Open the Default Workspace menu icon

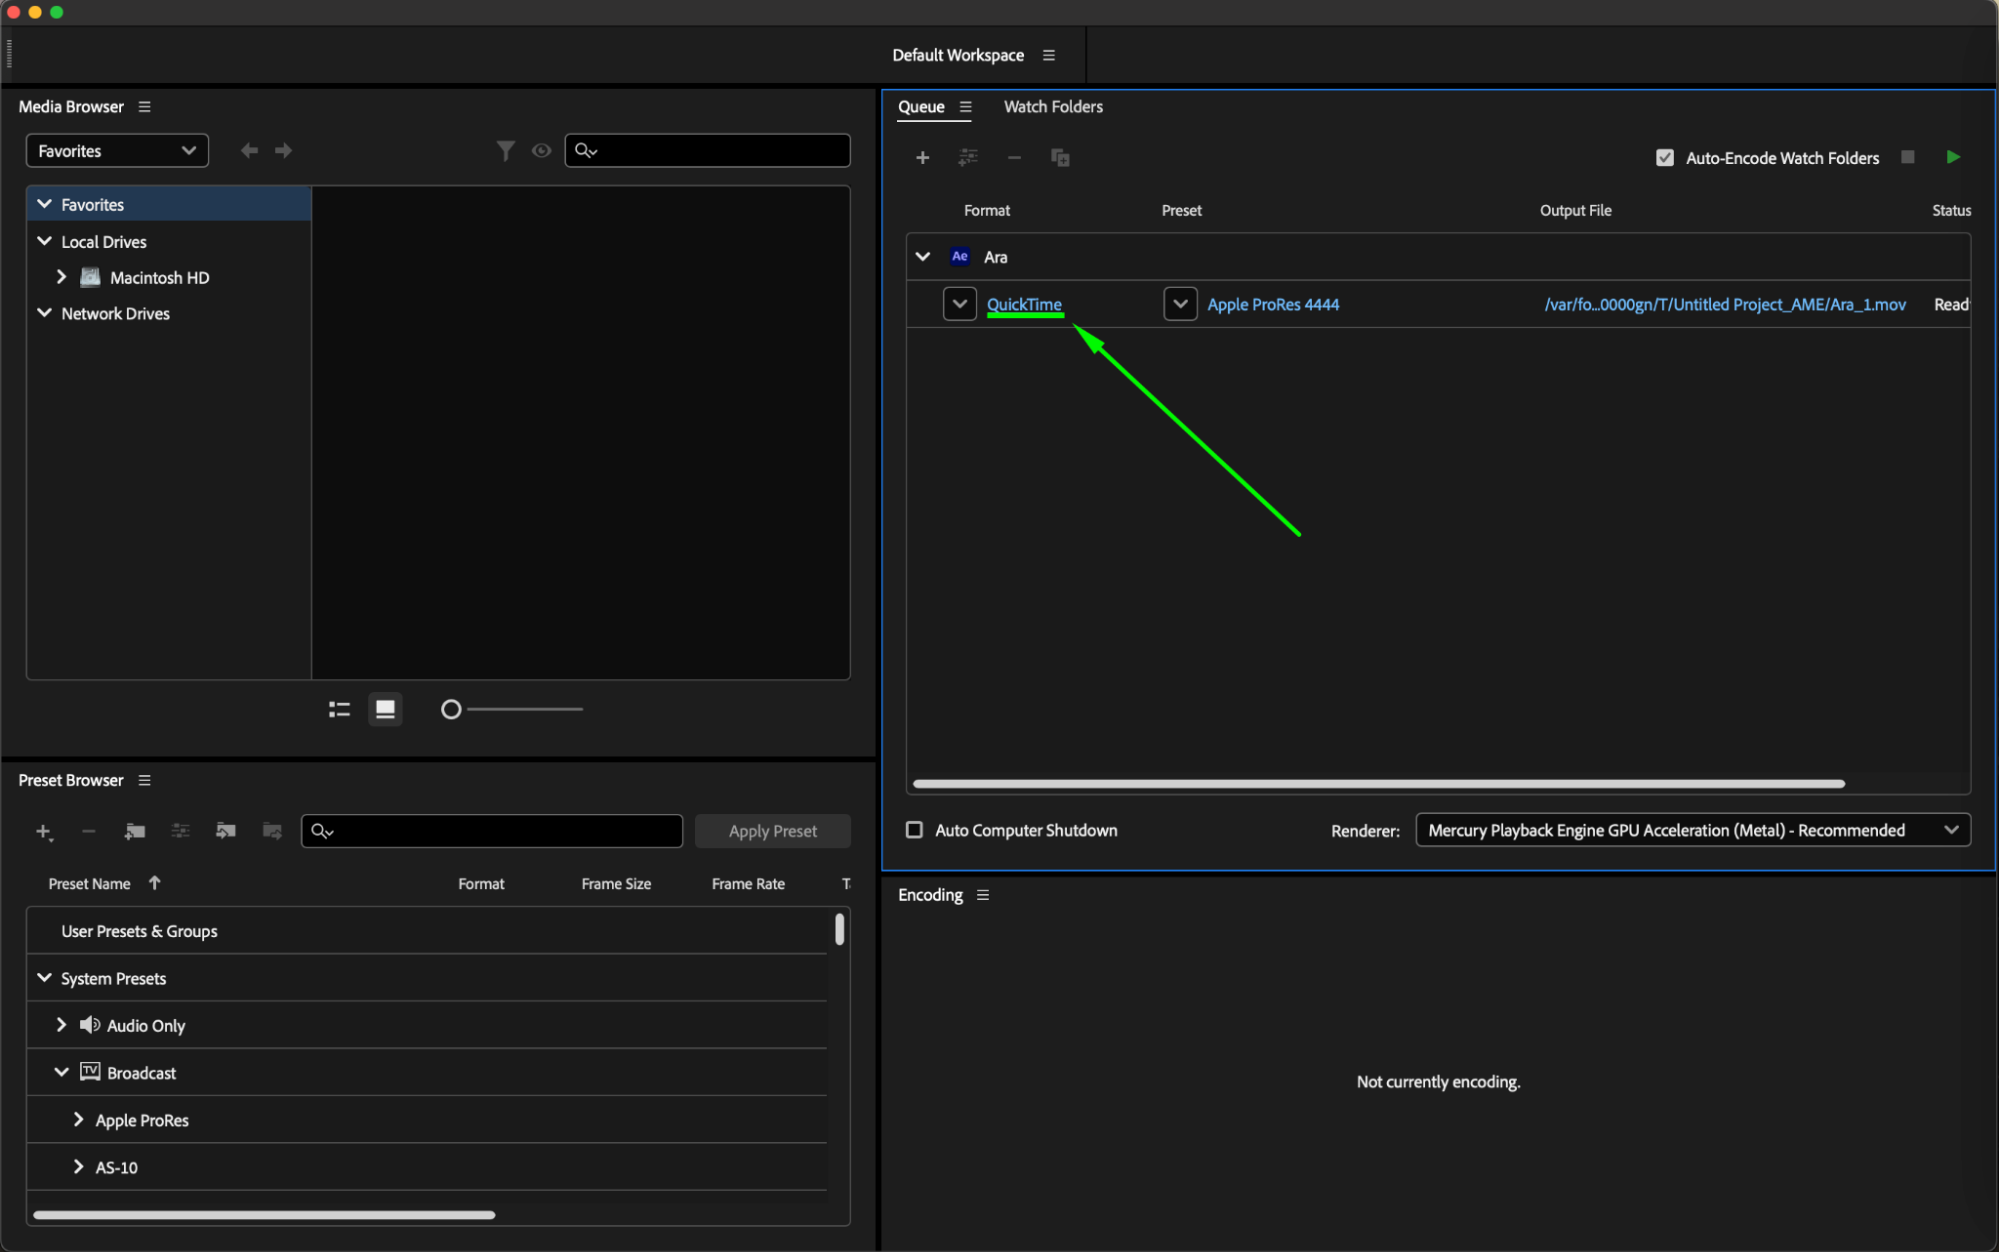(1049, 55)
